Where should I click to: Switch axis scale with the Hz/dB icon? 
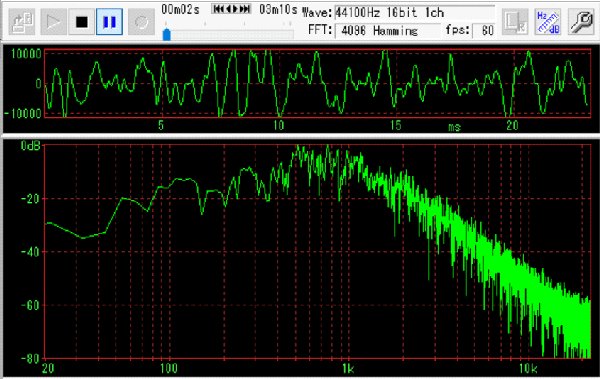pyautogui.click(x=548, y=22)
